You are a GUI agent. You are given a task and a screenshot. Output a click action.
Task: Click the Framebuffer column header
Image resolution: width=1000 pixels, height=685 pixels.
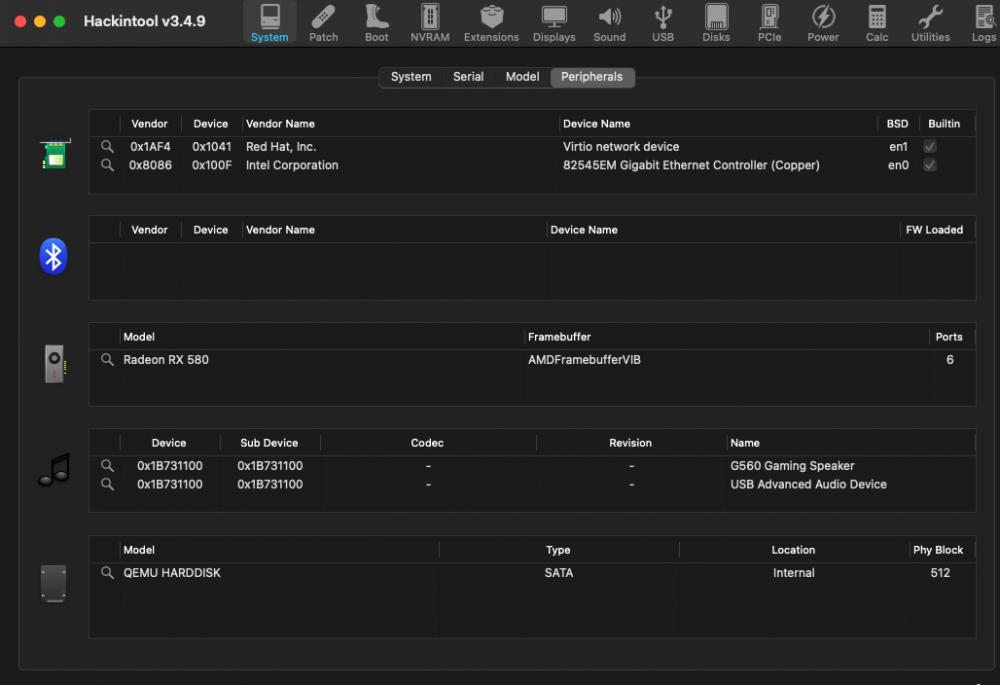[726, 337]
